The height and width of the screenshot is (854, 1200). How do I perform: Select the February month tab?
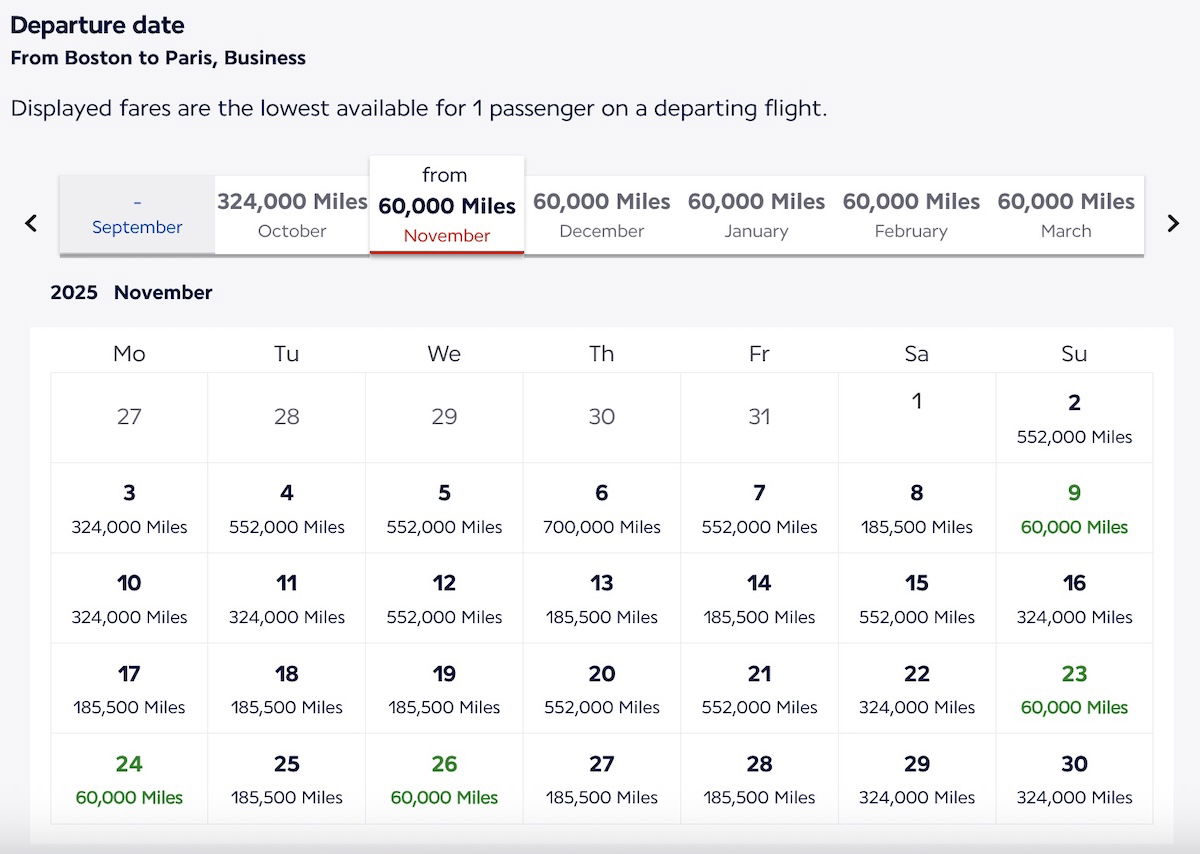pyautogui.click(x=911, y=215)
